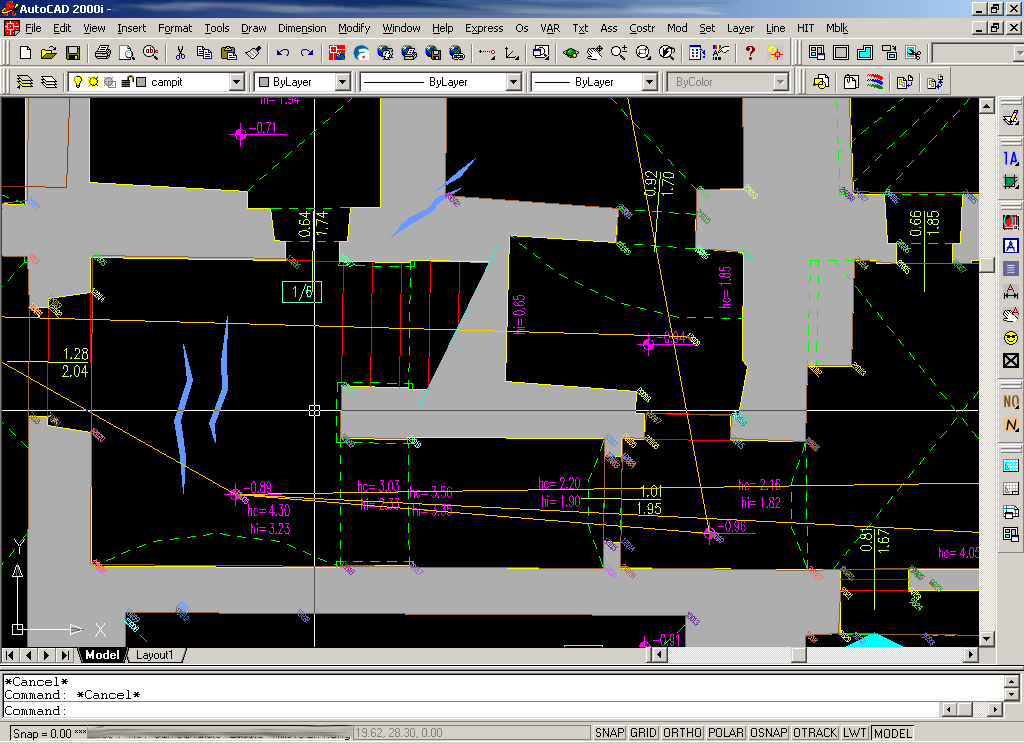
Task: Open a drawing file with the folder icon
Action: (48, 53)
